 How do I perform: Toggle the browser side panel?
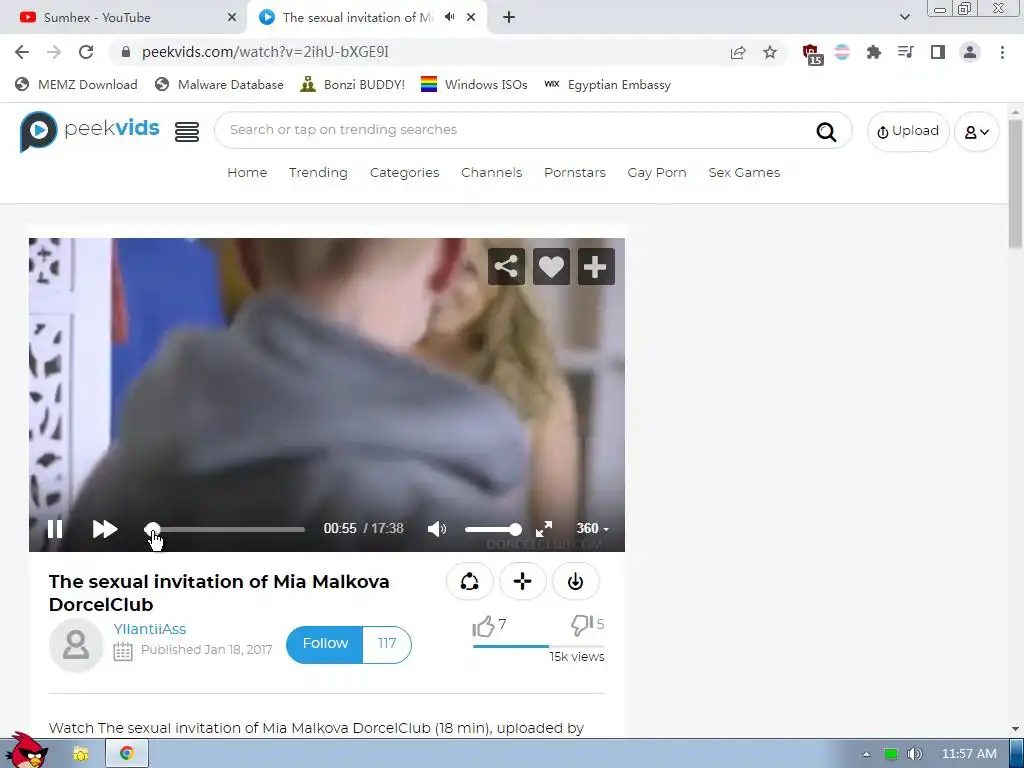pyautogui.click(x=938, y=52)
